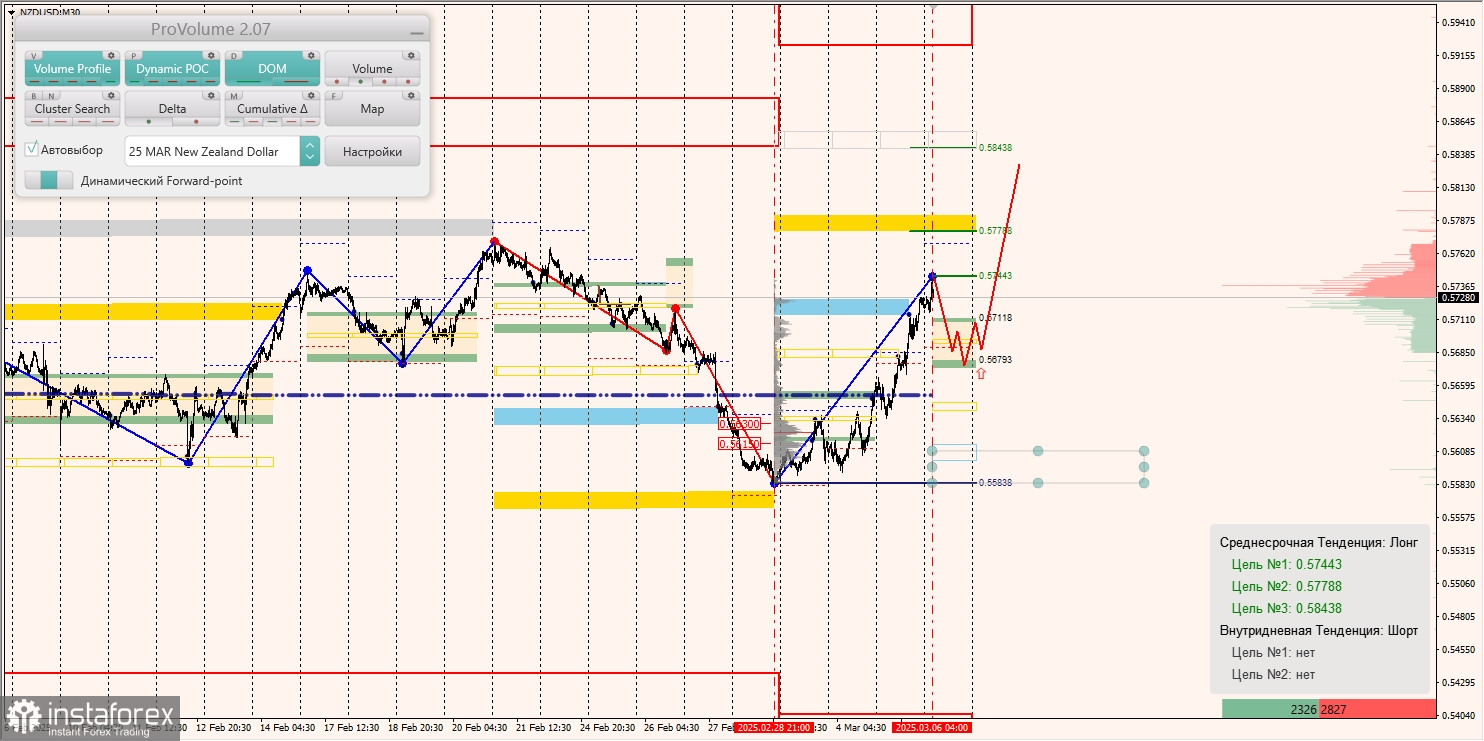Click the Среднесрочная Тенденция: Лонг line
1484x741 pixels.
point(1319,542)
